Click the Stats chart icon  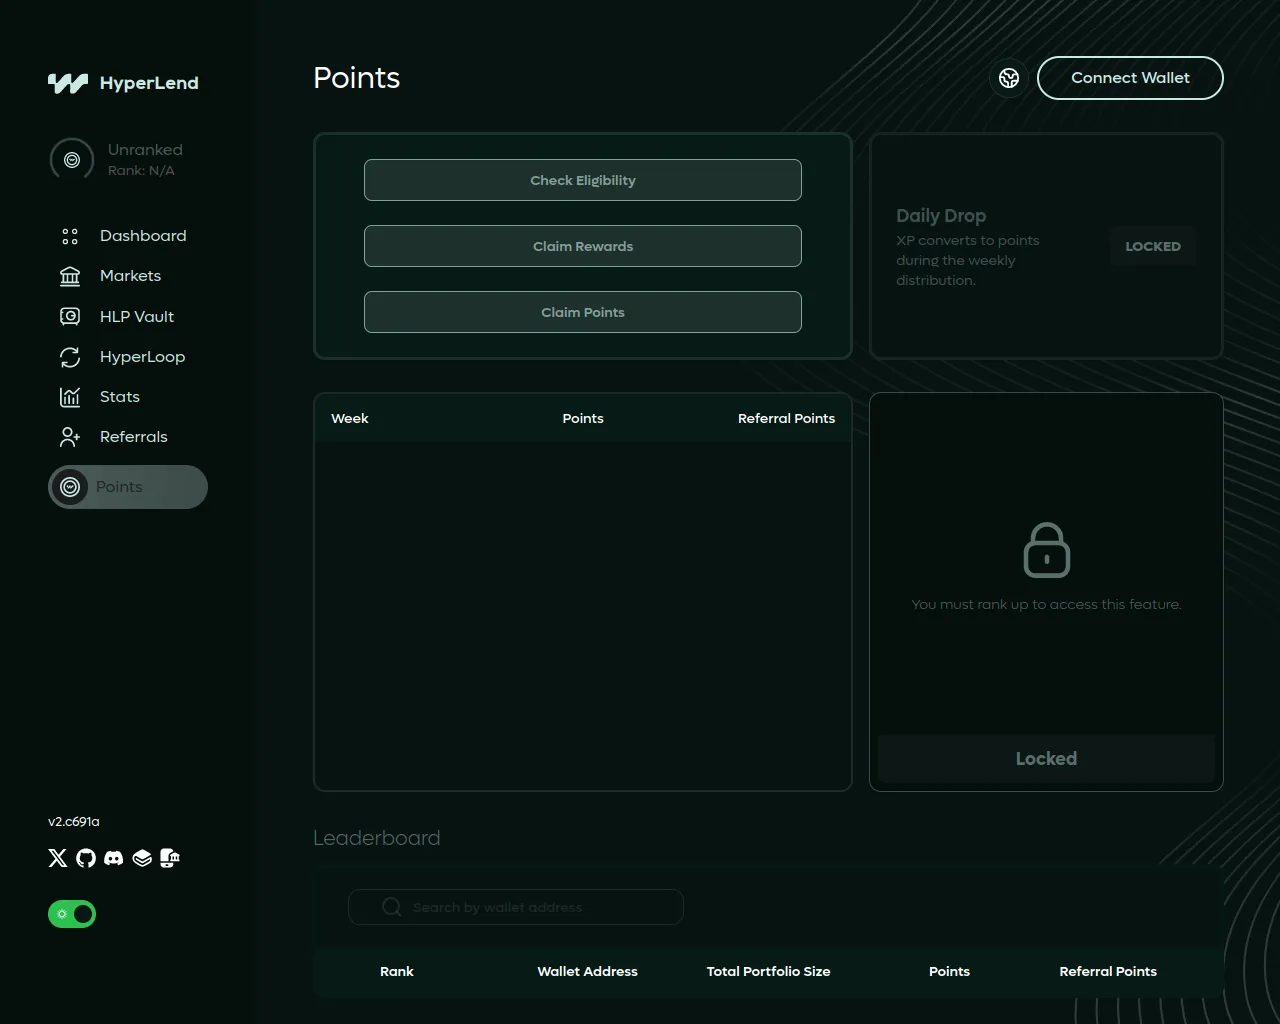click(70, 397)
